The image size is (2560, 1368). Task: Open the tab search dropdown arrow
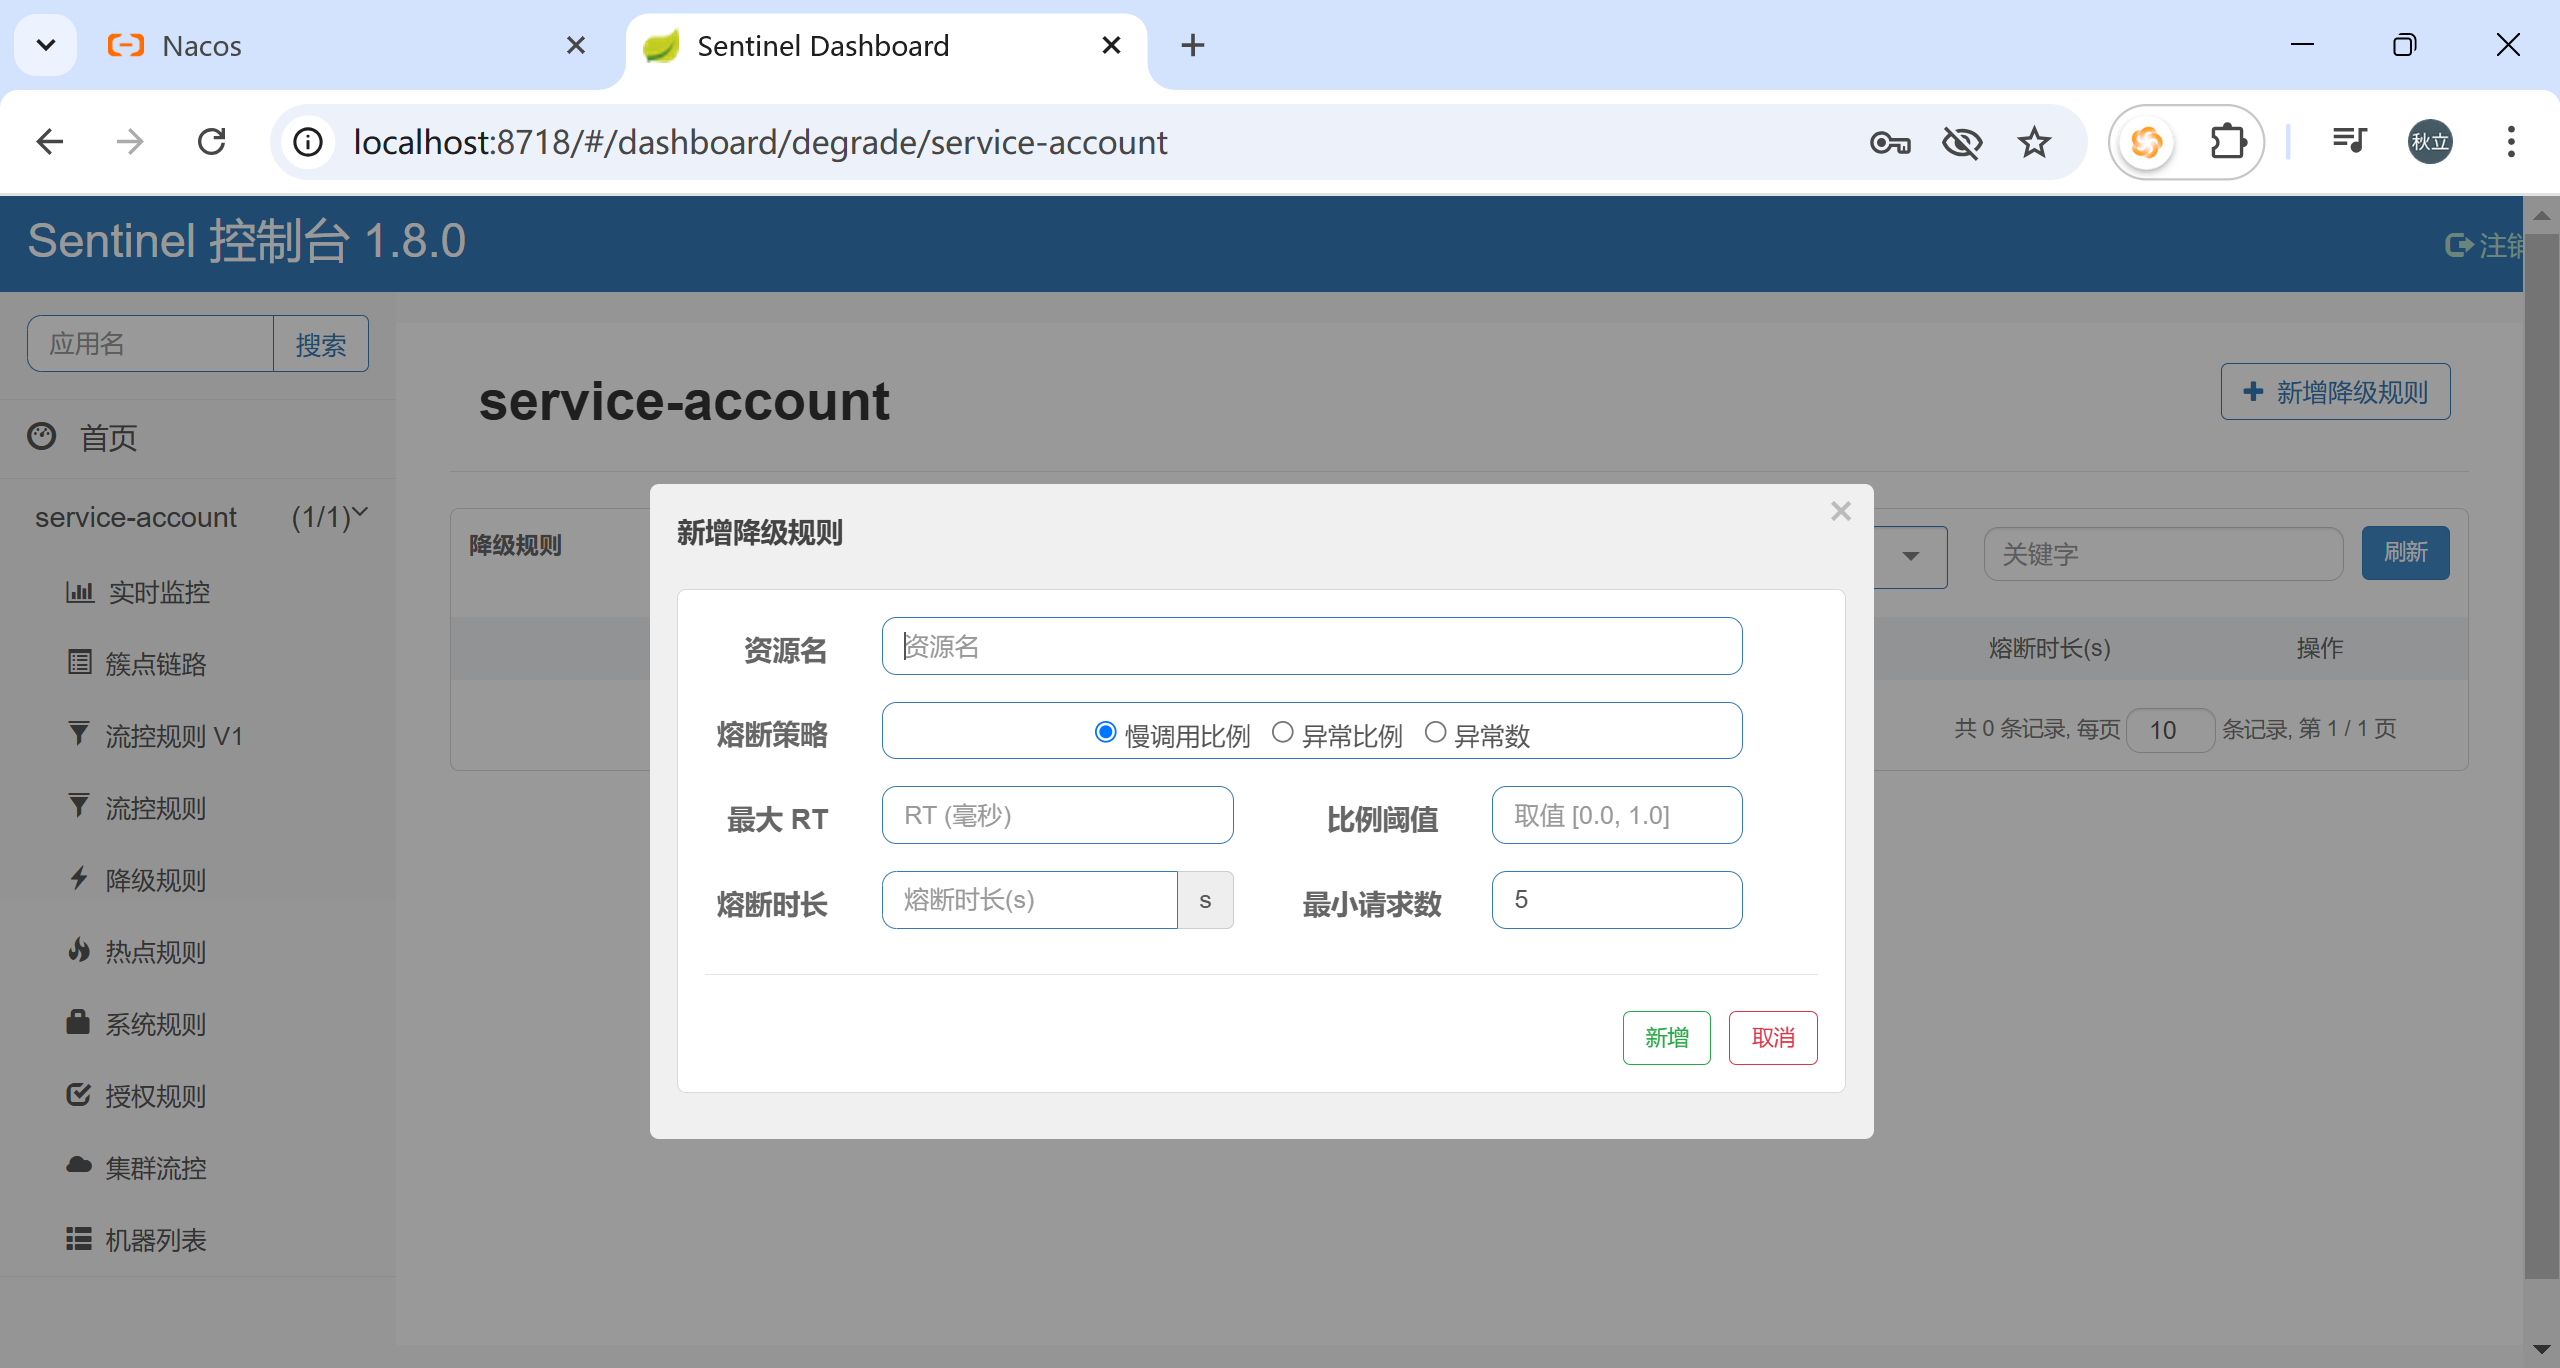[x=46, y=45]
